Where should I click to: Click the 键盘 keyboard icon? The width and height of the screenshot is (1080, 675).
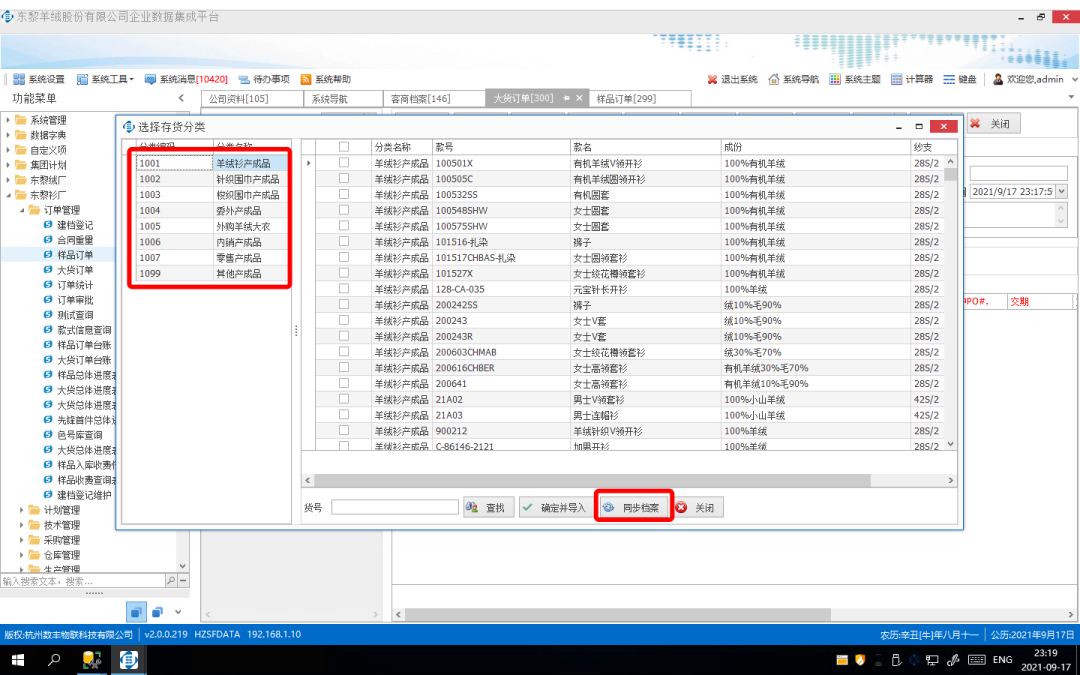(960, 79)
